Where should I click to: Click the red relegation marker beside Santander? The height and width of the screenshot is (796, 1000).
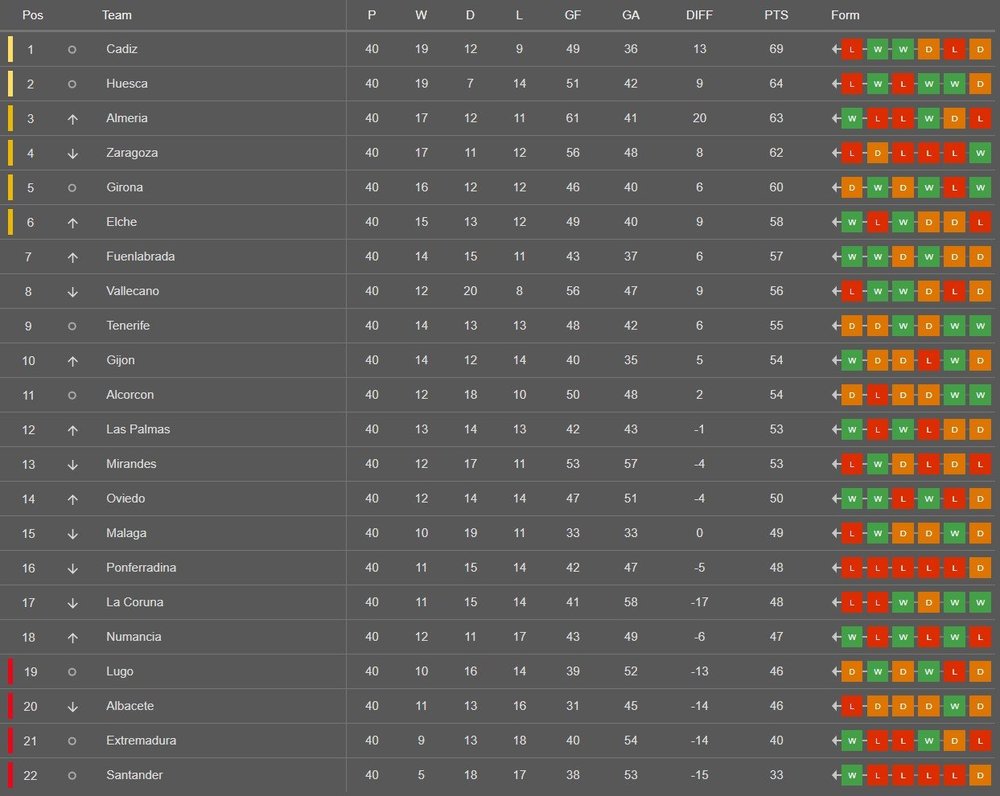pyautogui.click(x=10, y=775)
